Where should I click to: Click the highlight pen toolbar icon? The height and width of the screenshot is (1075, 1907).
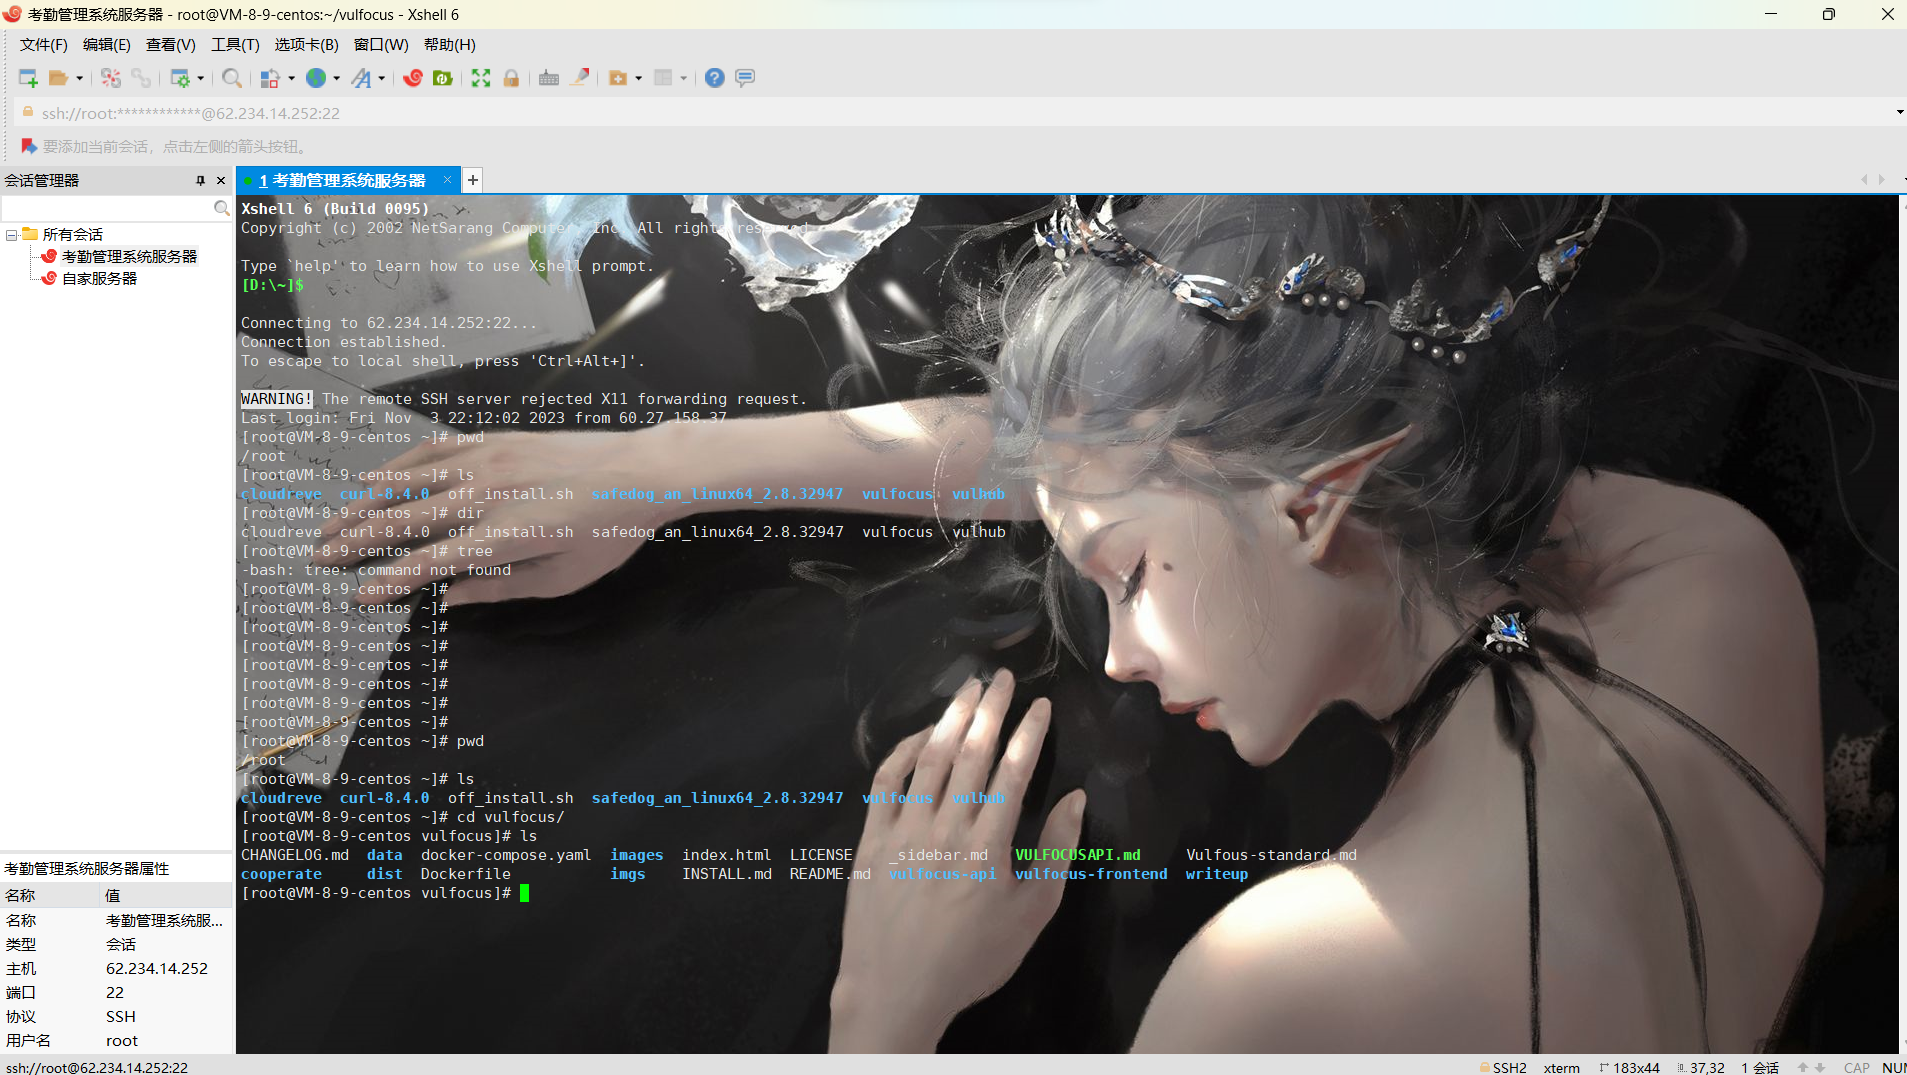pos(579,78)
